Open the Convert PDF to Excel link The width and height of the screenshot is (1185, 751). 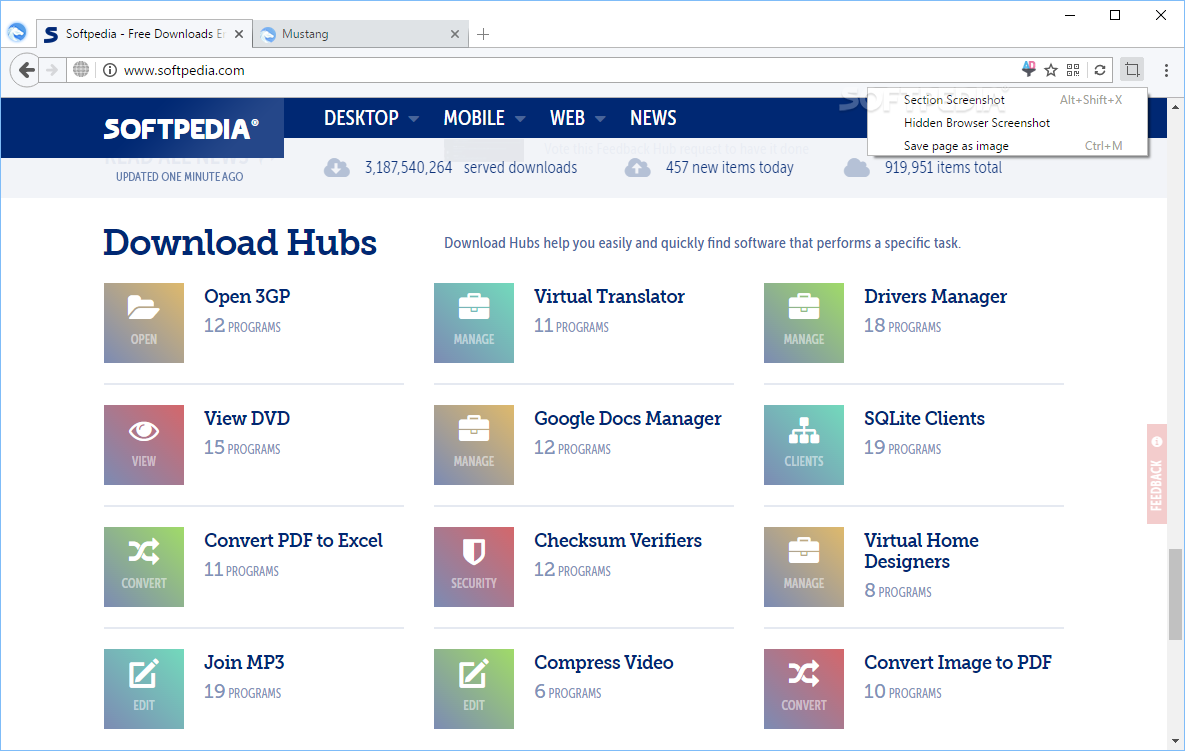293,540
